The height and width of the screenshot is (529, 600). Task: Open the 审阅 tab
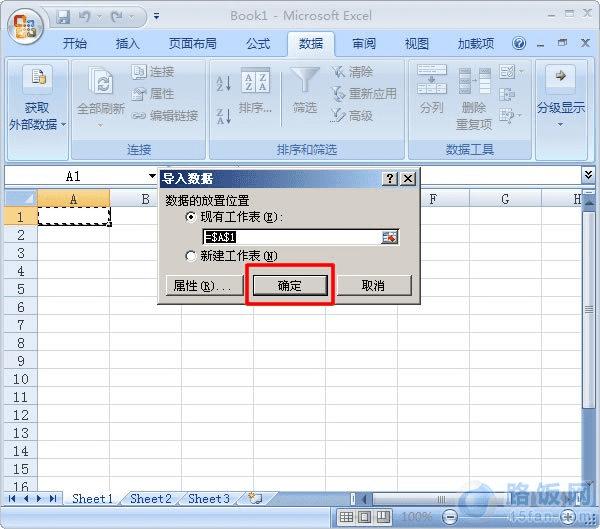coord(364,44)
